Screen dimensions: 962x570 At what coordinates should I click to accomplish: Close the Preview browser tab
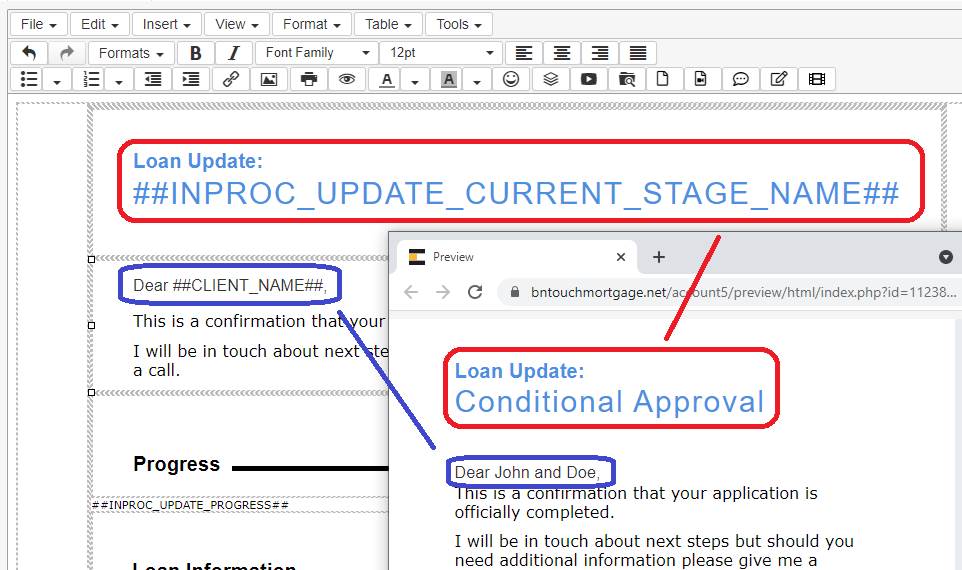click(x=621, y=257)
